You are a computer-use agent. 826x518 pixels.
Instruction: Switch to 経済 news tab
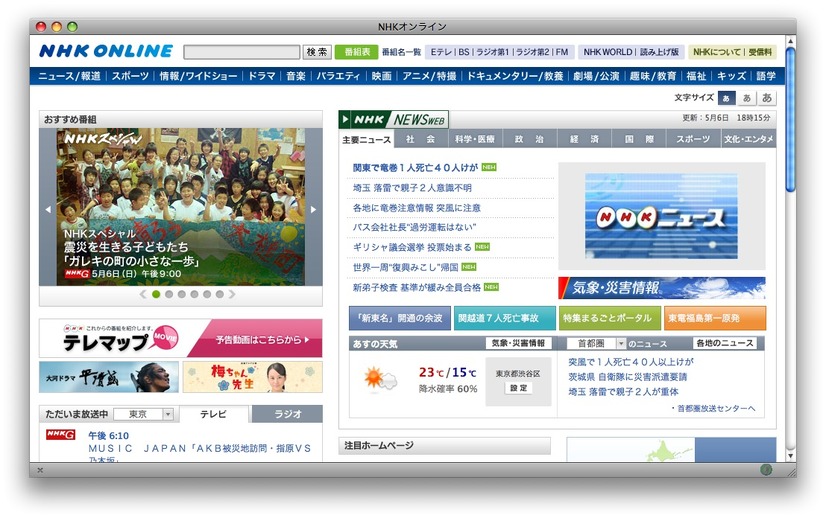coord(584,139)
